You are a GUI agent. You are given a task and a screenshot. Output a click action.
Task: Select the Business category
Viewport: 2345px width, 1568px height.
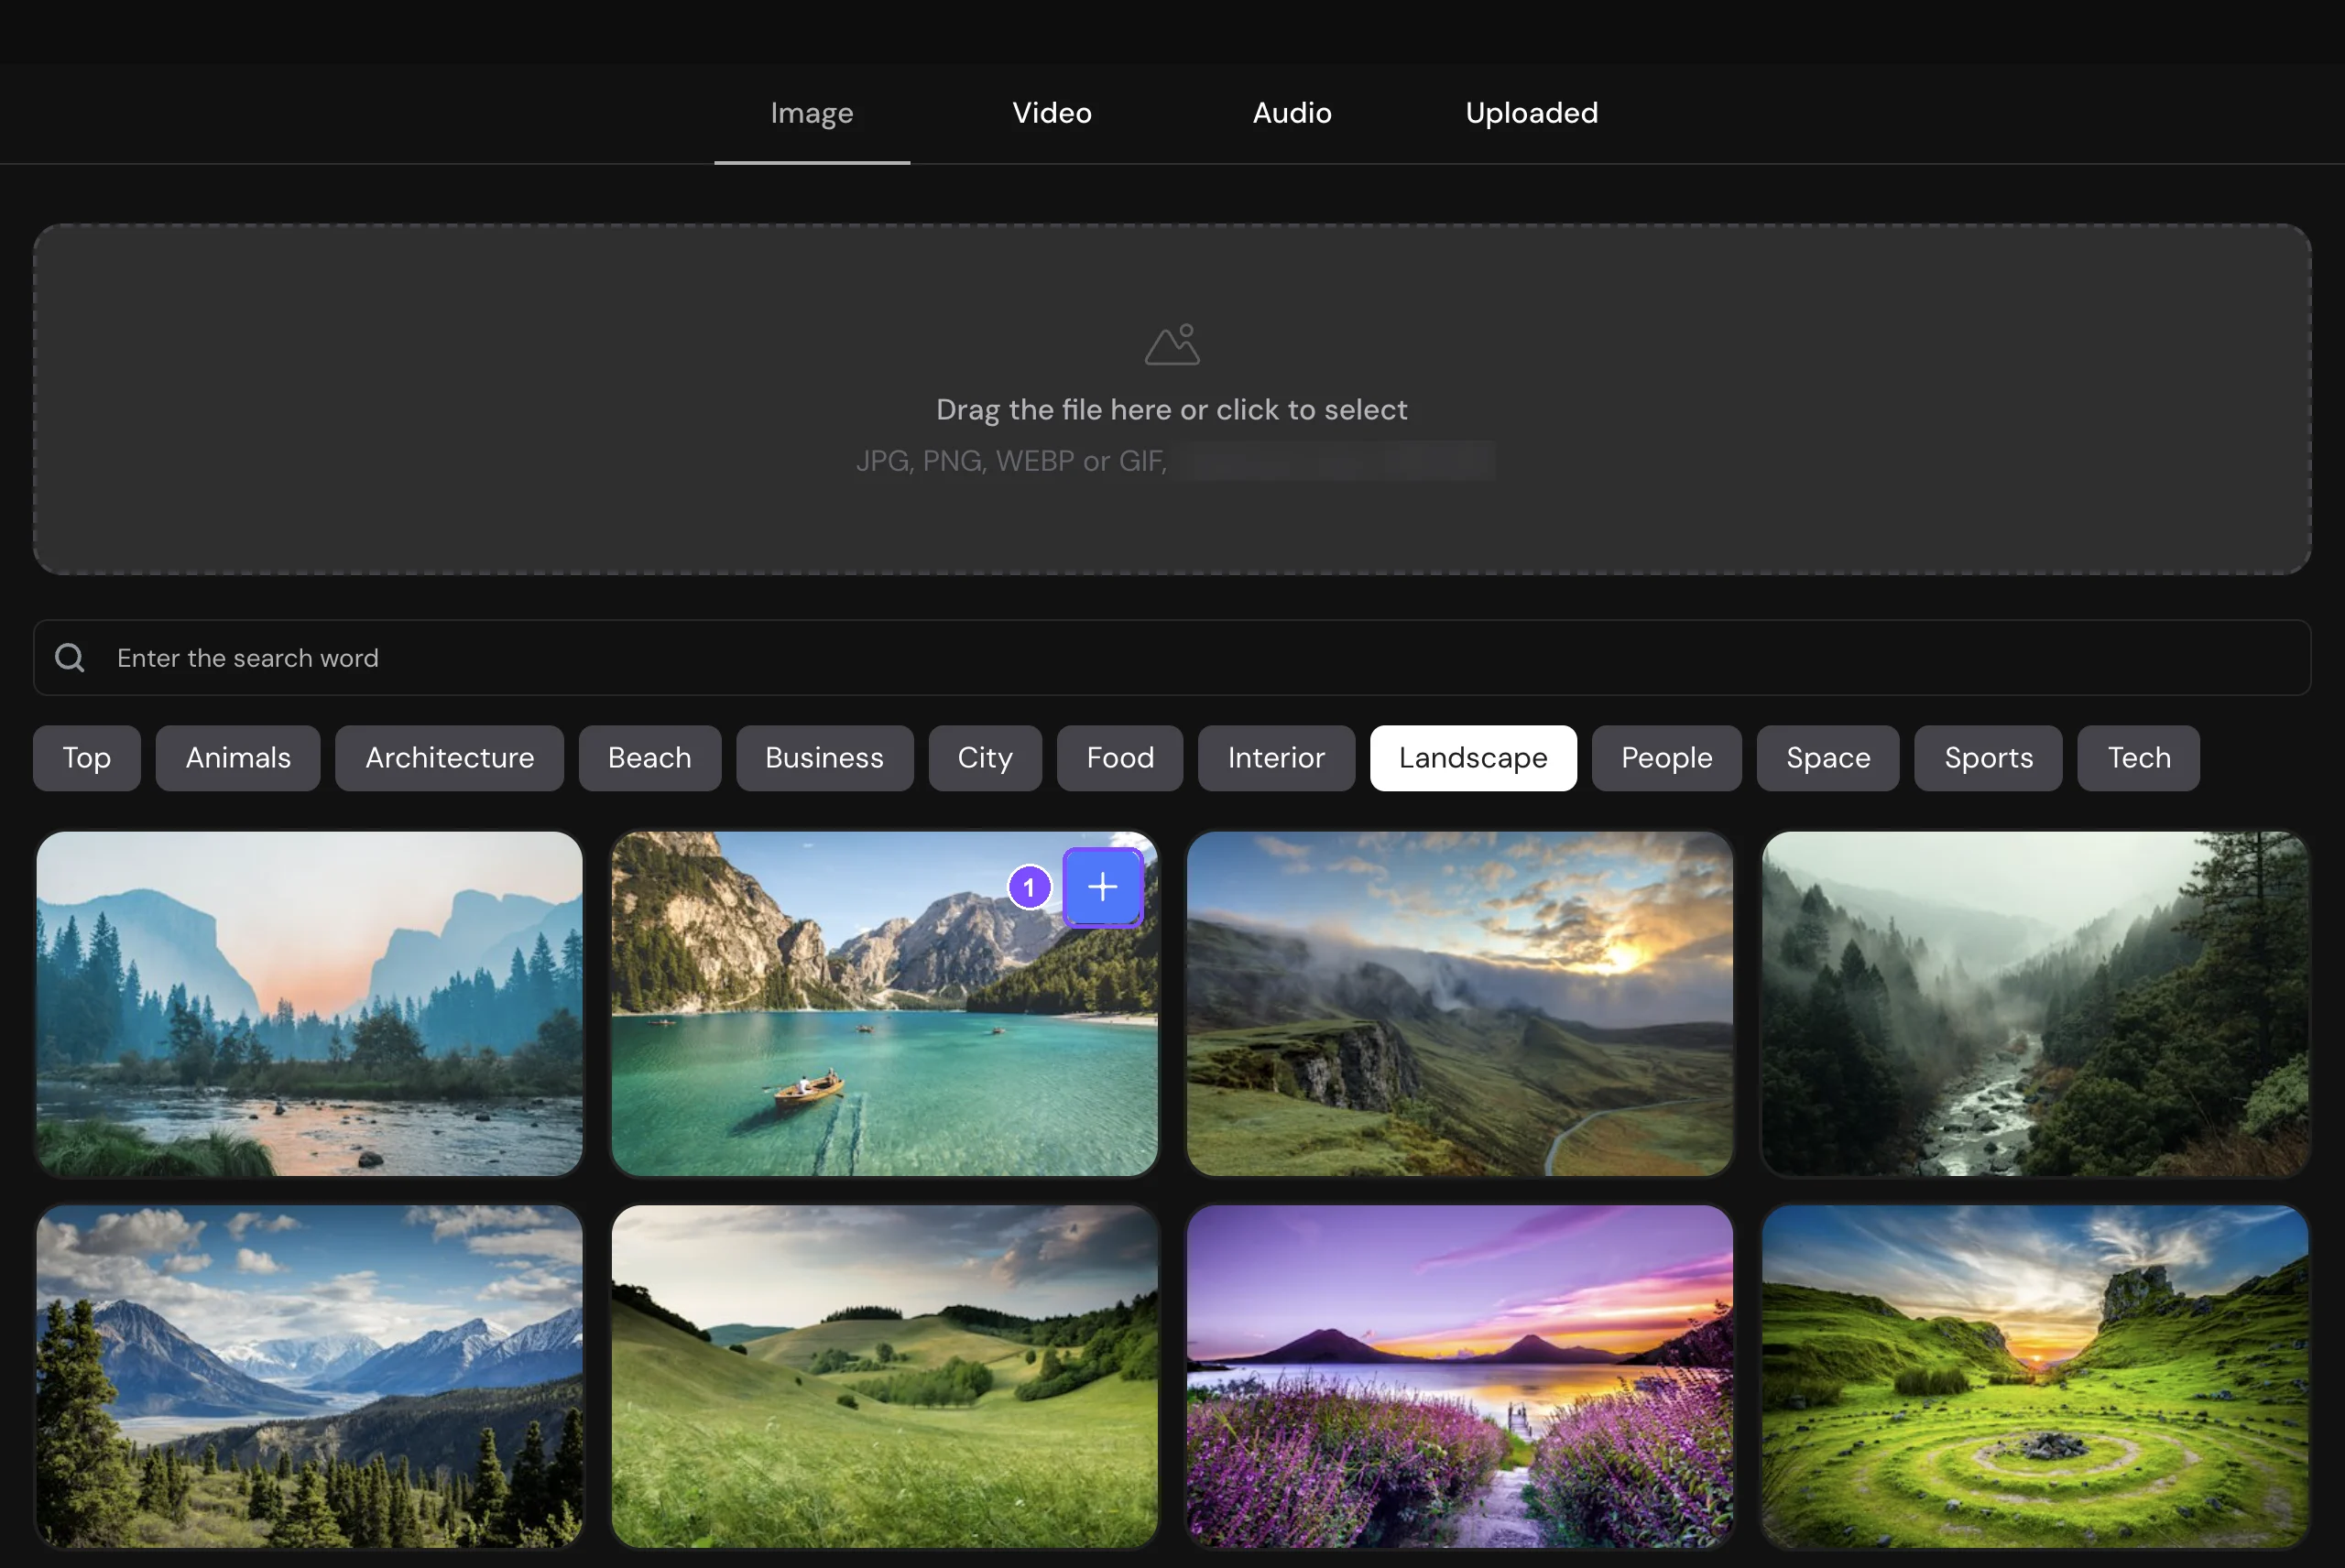[x=824, y=758]
